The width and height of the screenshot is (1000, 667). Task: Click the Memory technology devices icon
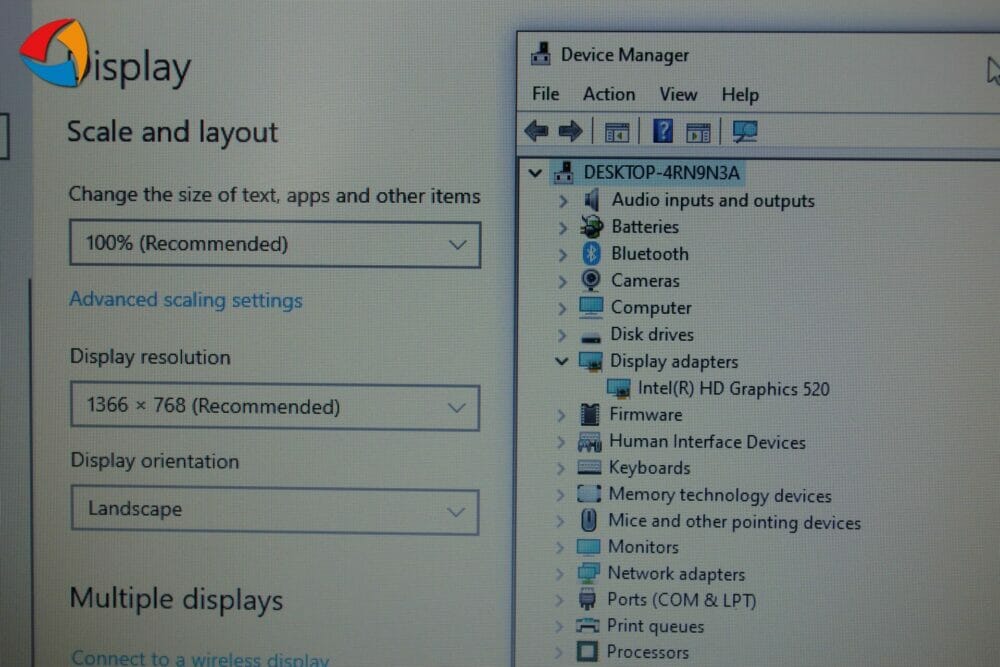pyautogui.click(x=589, y=494)
